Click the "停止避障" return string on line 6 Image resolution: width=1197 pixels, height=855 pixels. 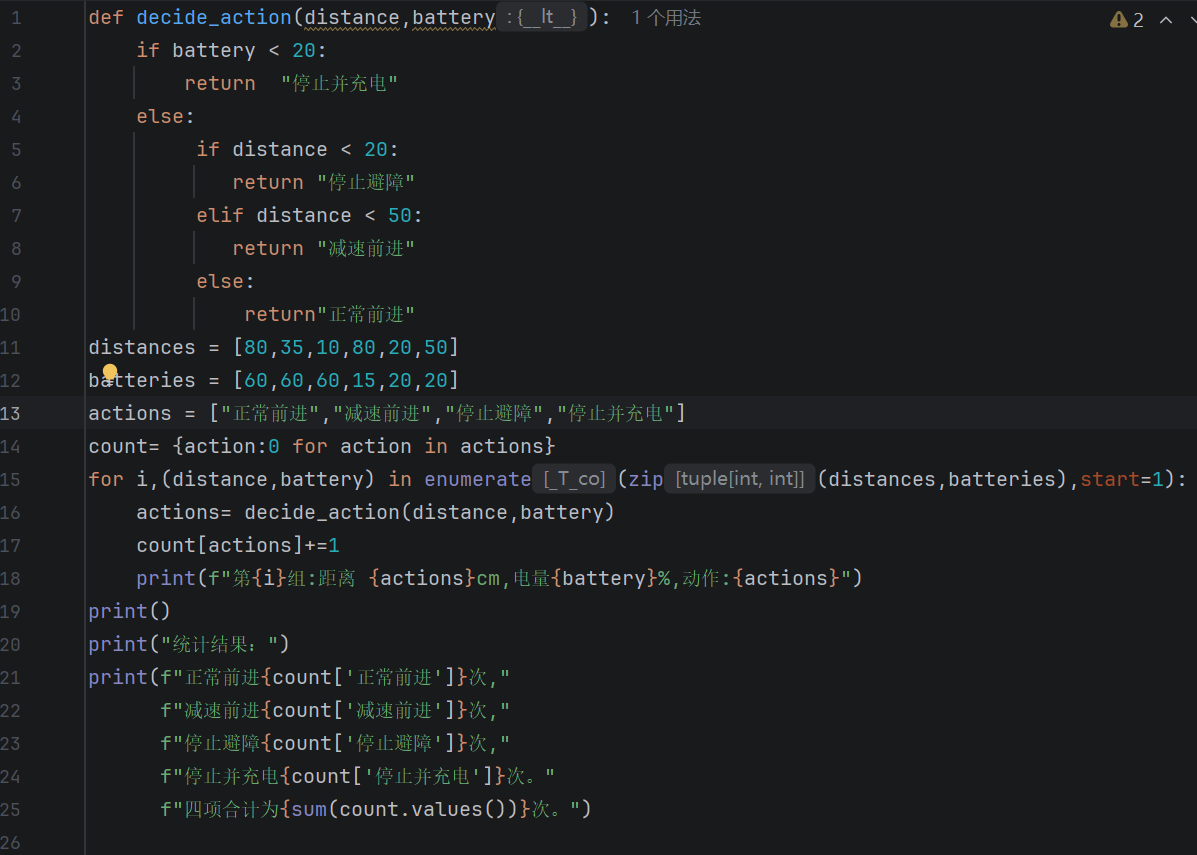click(x=366, y=182)
